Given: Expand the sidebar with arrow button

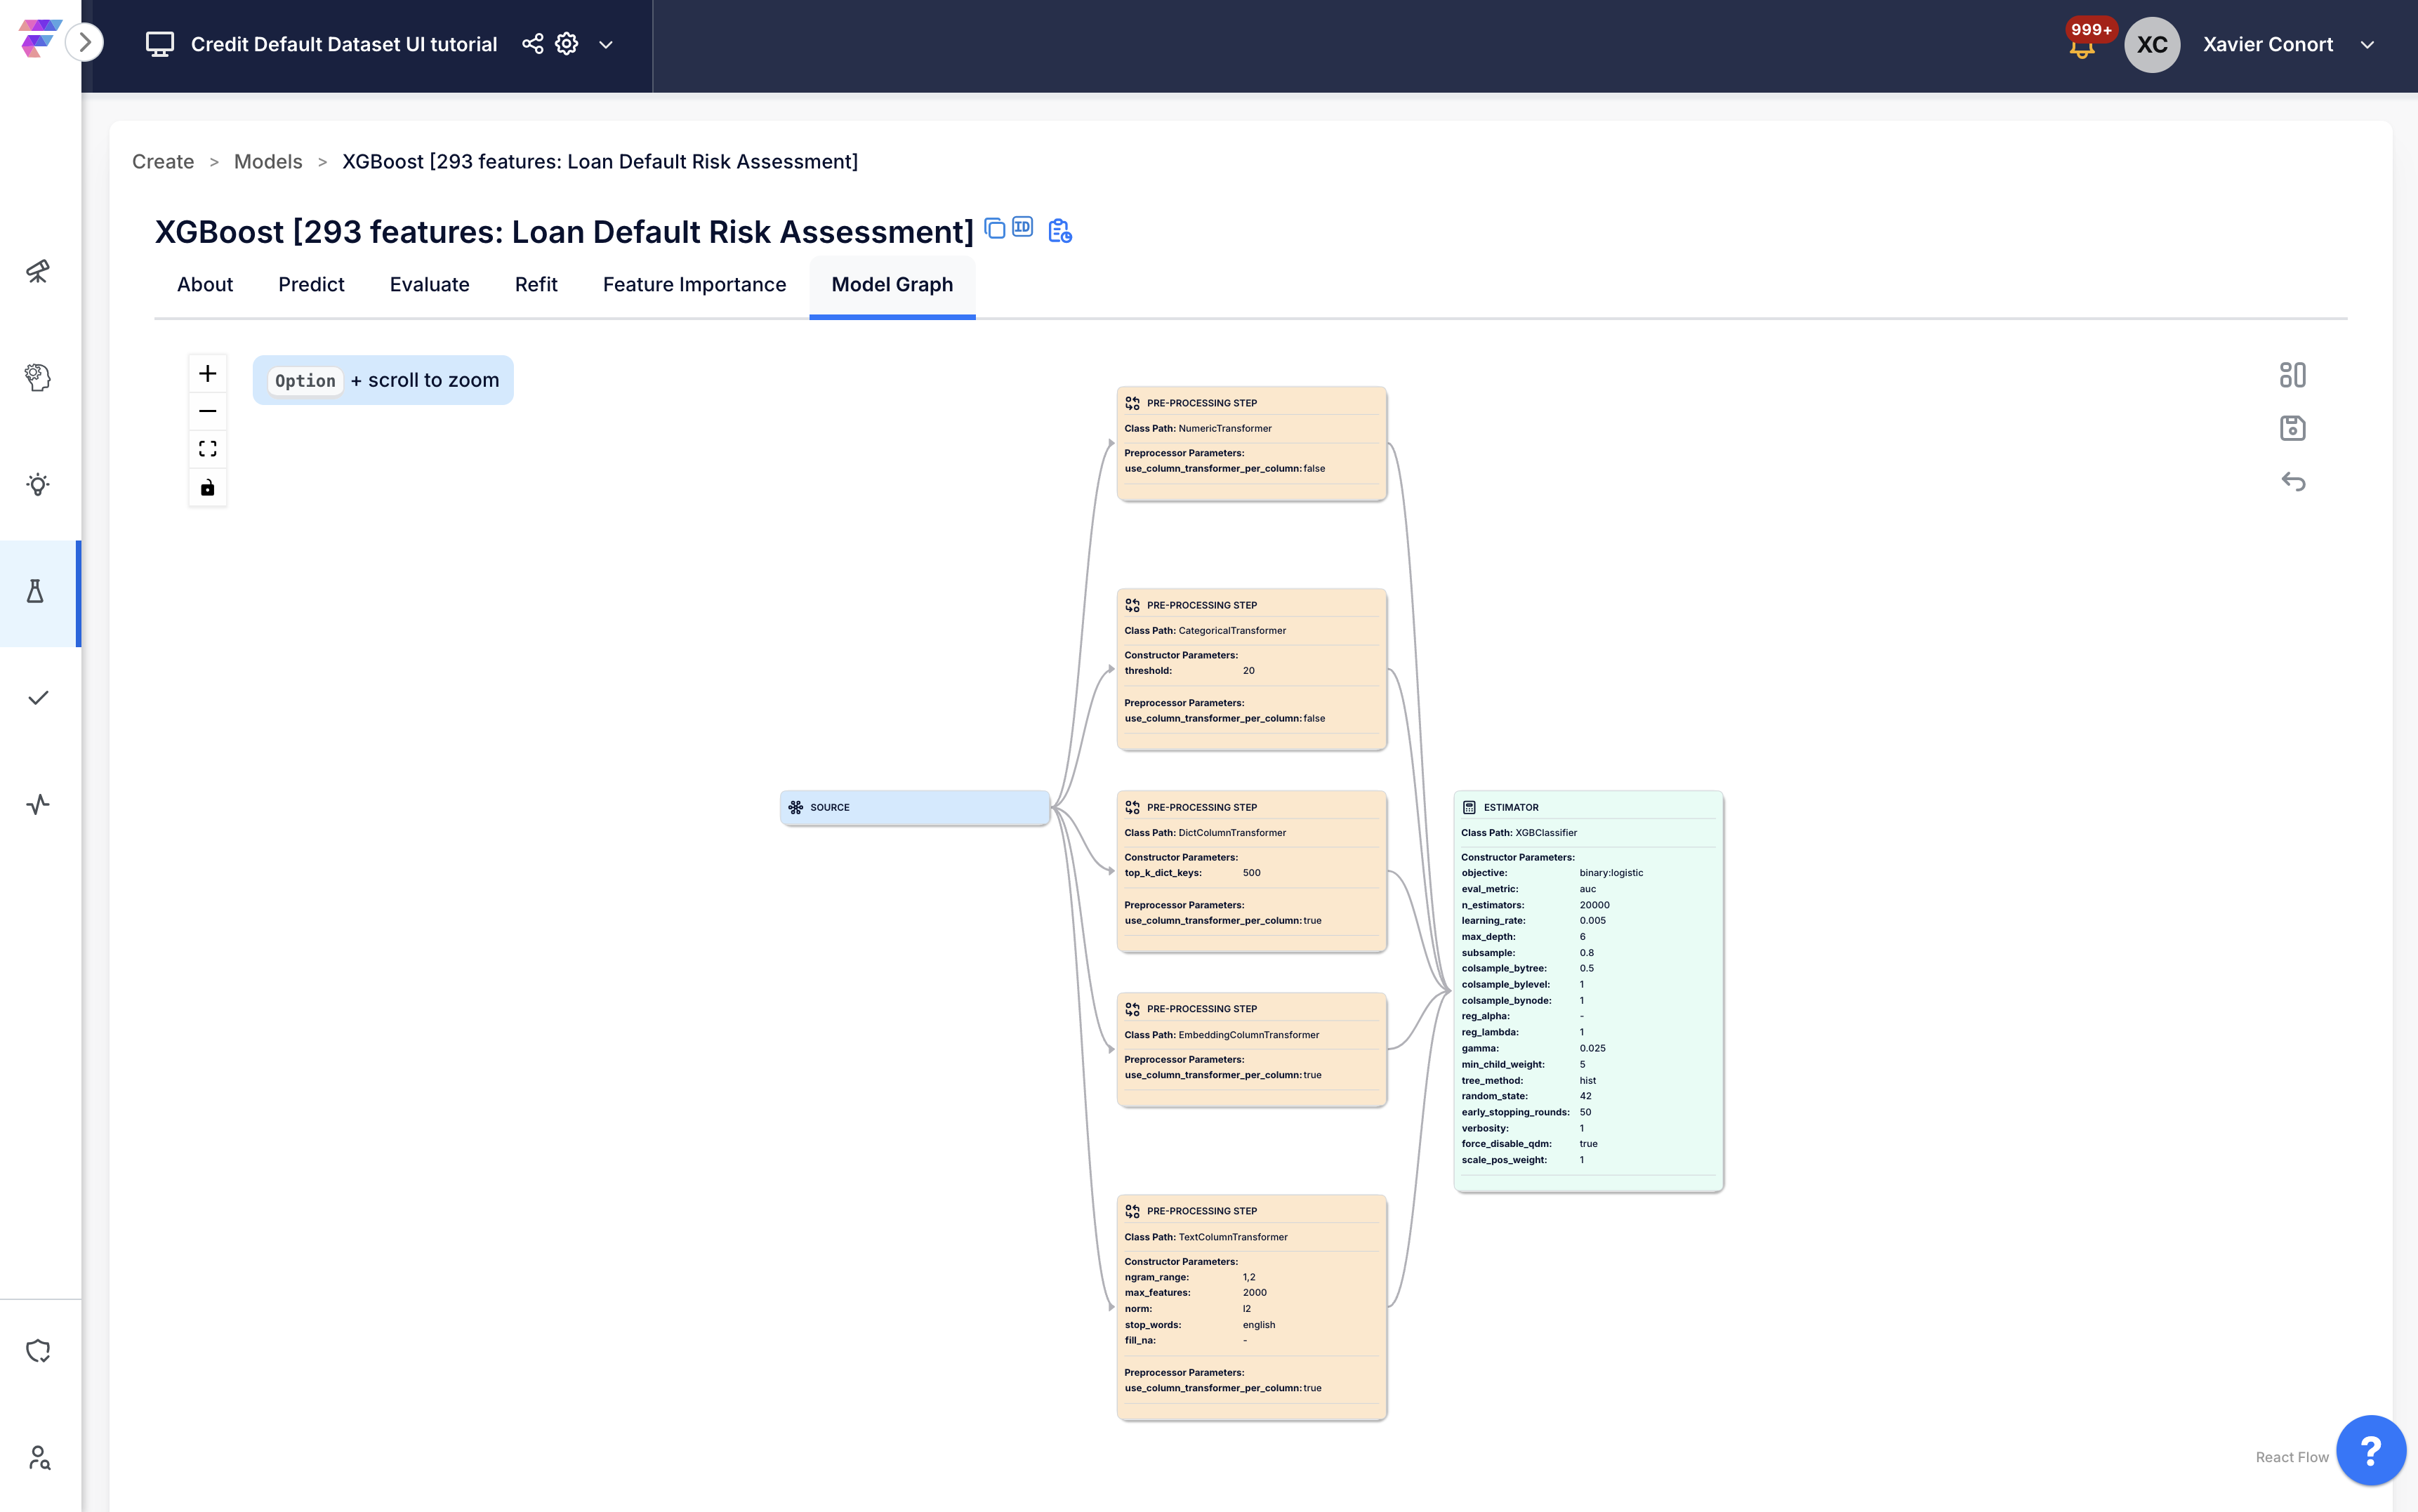Looking at the screenshot, I should pyautogui.click(x=85, y=42).
